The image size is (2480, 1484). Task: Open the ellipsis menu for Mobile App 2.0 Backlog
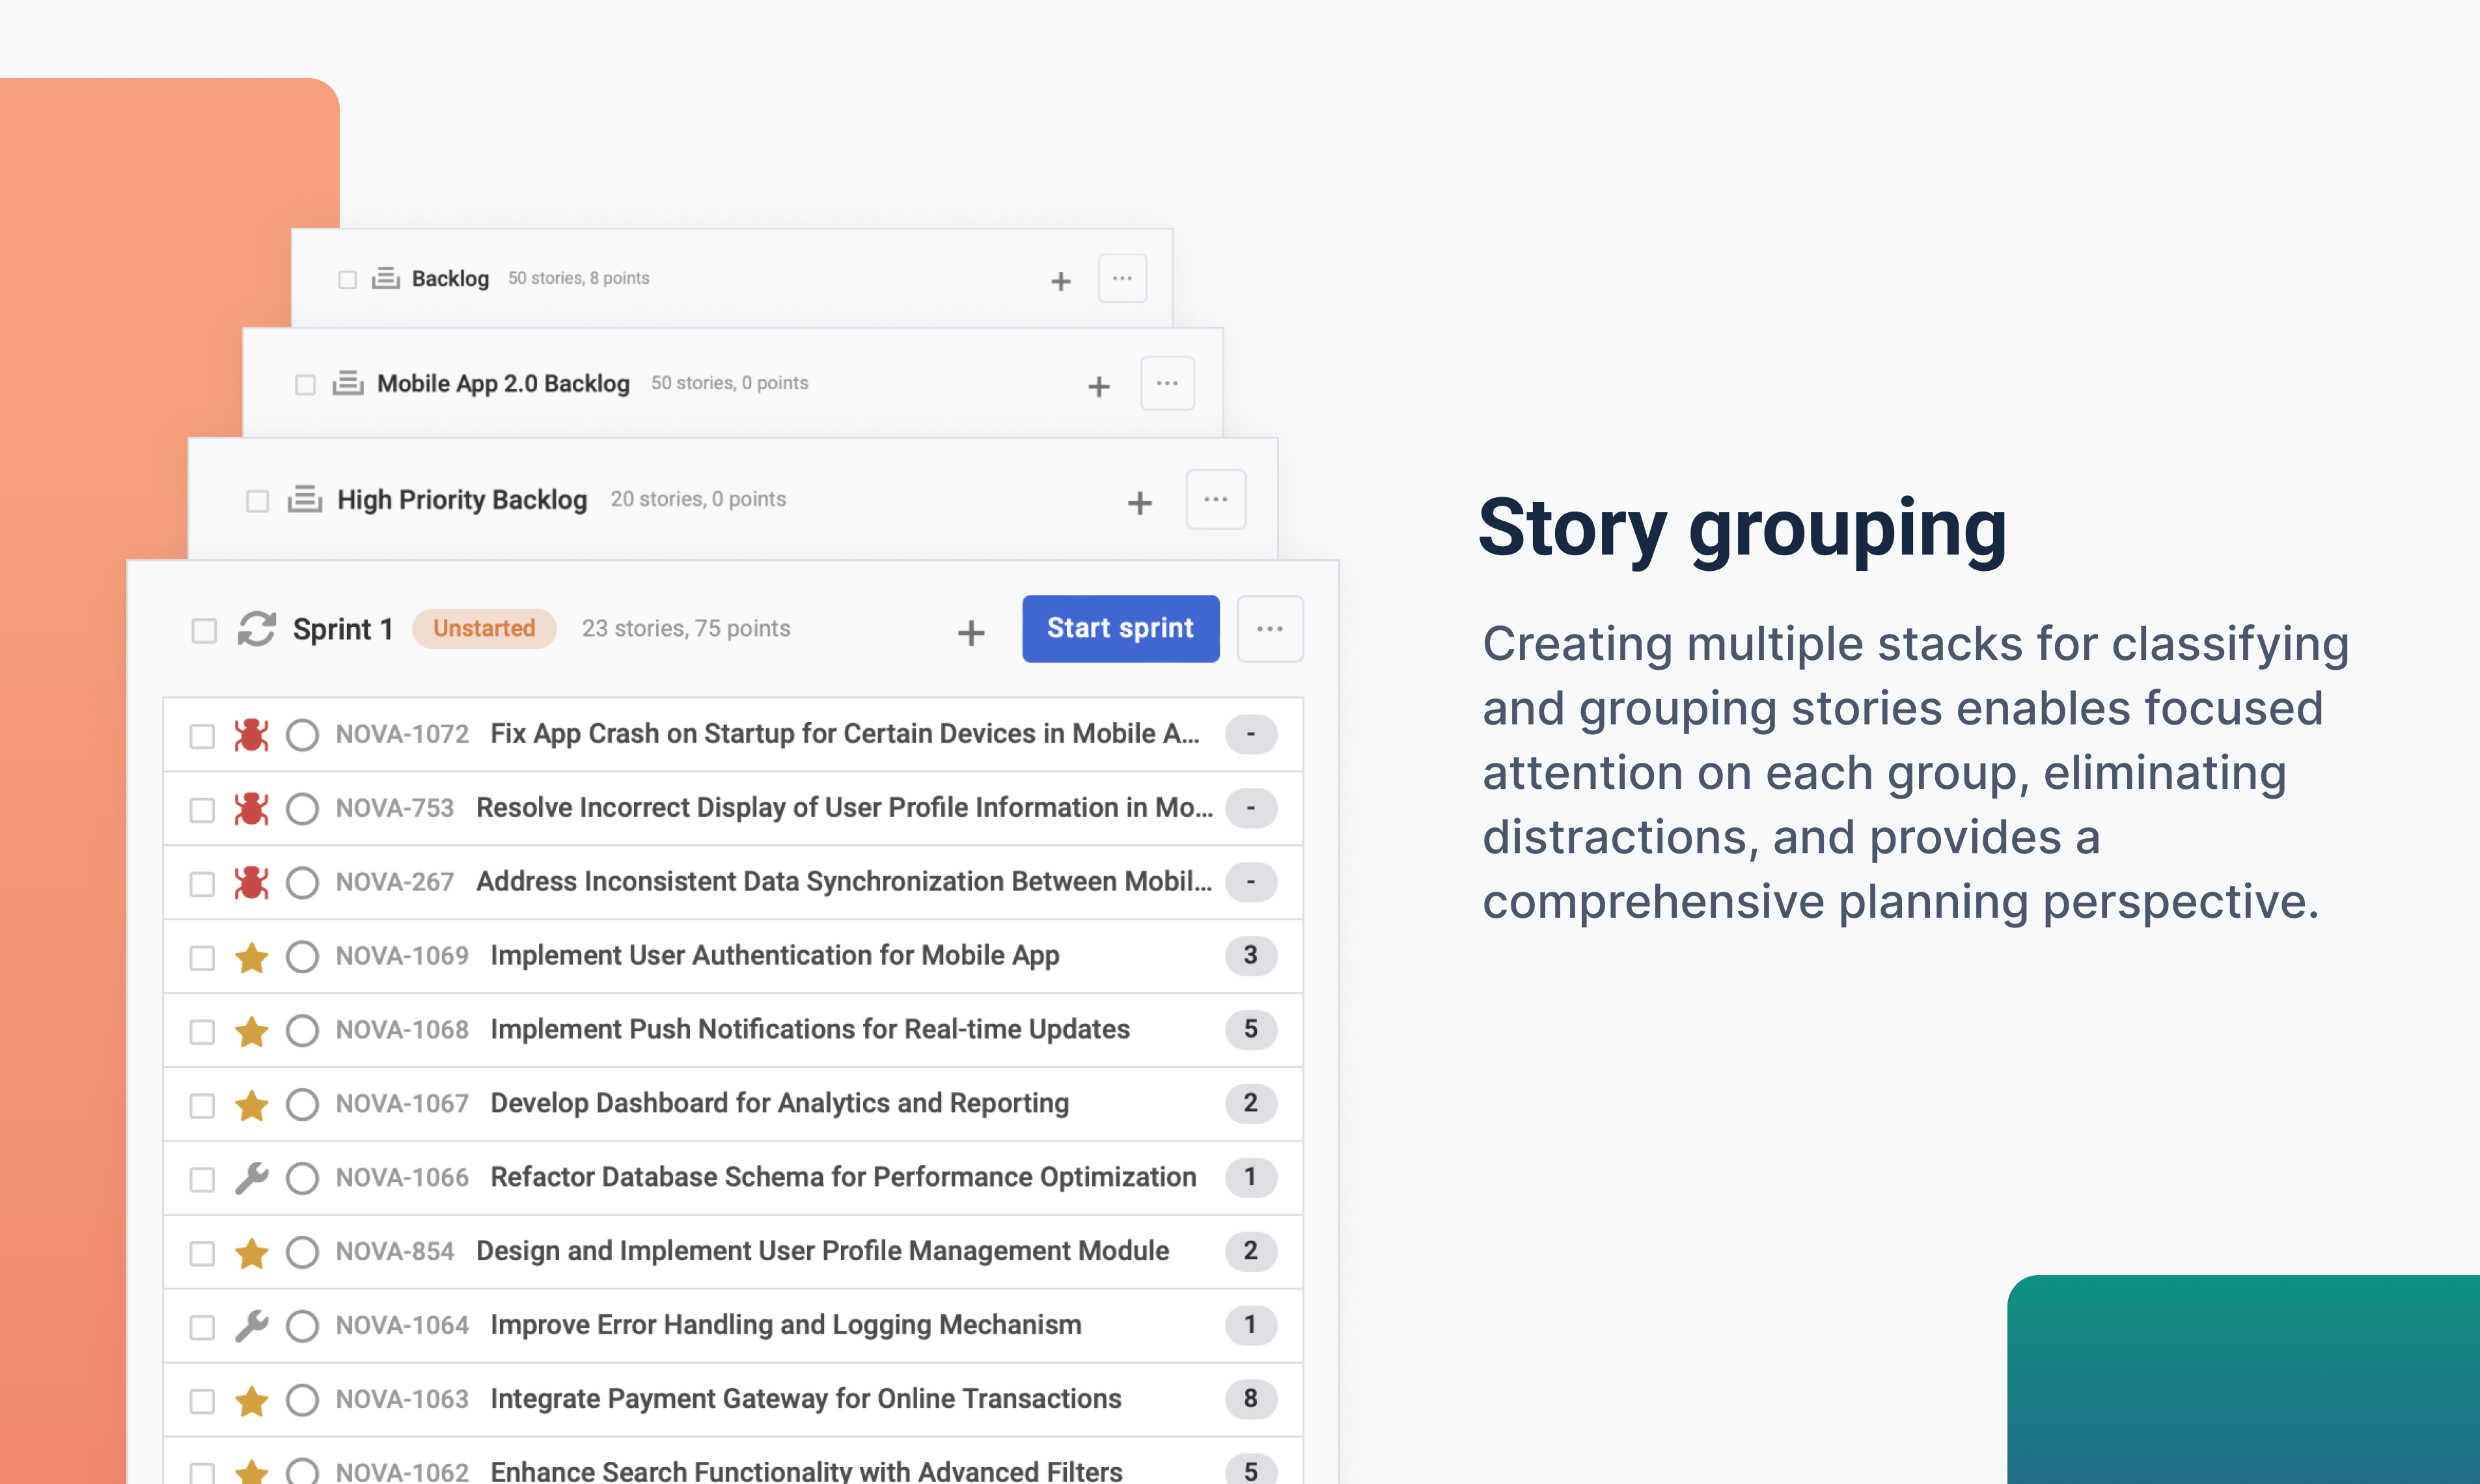tap(1167, 383)
